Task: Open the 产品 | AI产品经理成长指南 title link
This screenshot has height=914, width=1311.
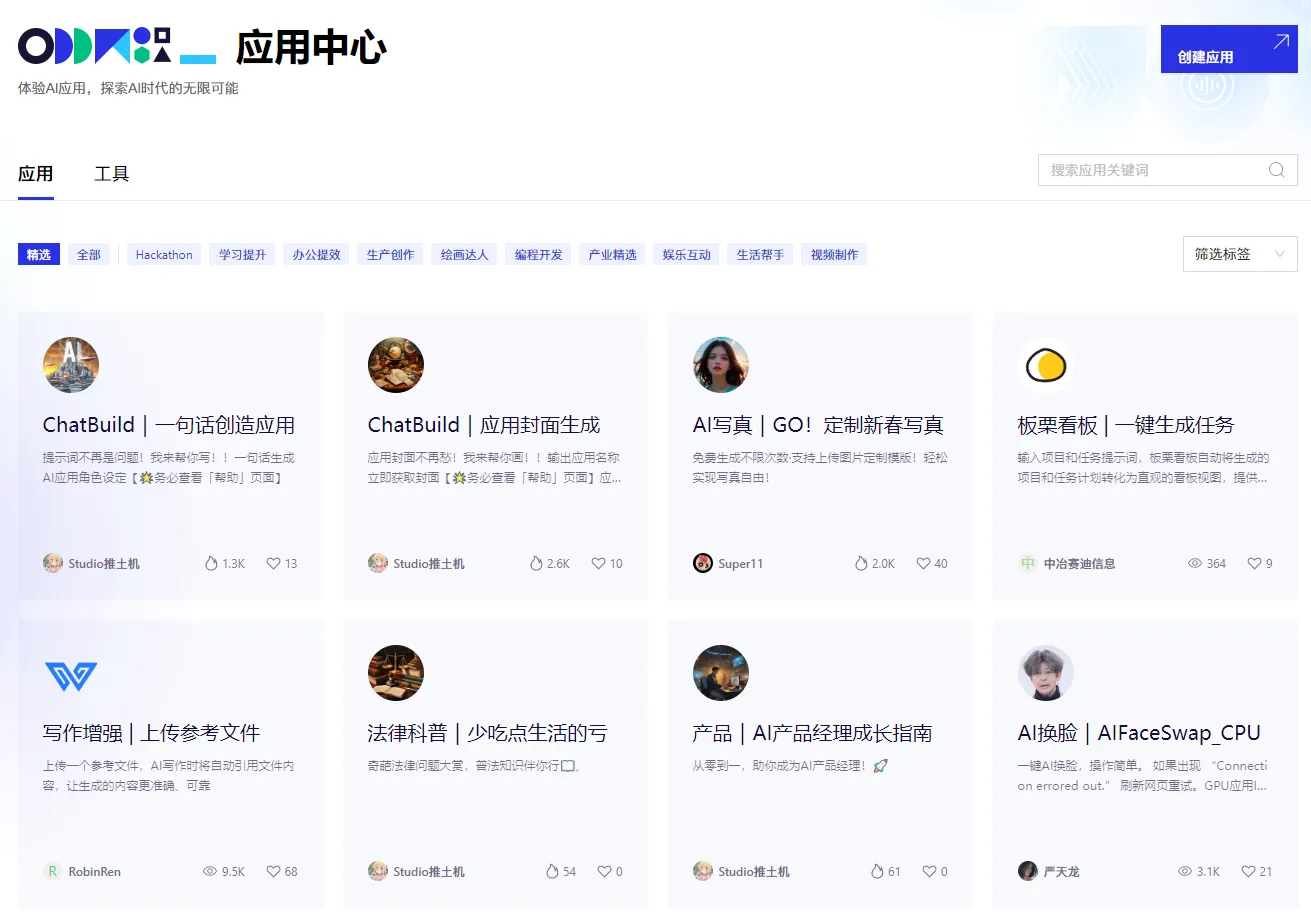Action: (x=812, y=733)
